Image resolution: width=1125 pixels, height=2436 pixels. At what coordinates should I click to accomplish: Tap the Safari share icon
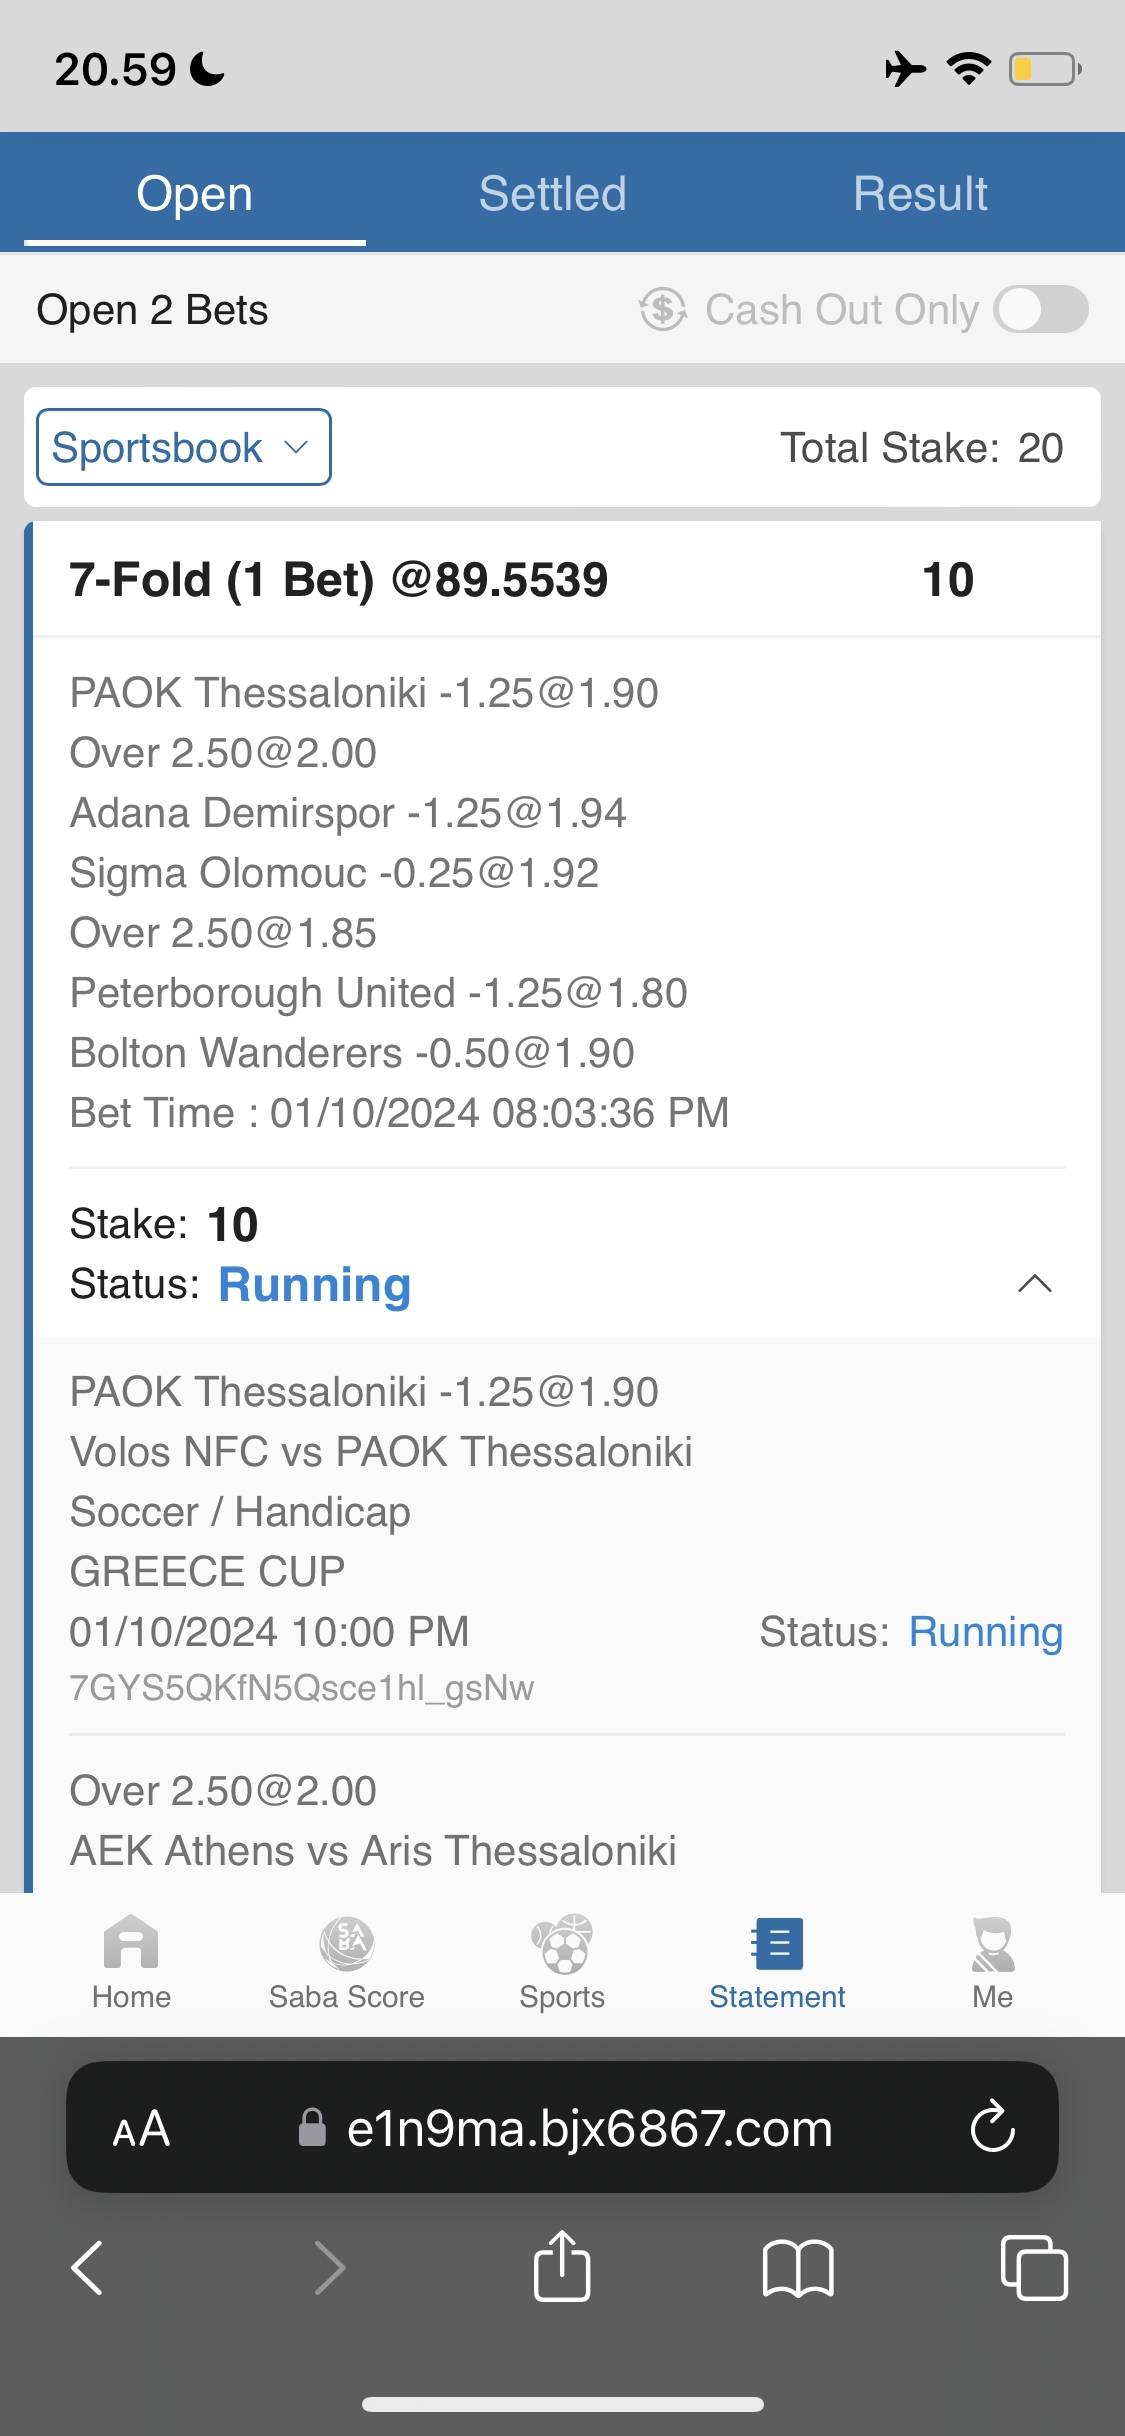click(x=562, y=2267)
